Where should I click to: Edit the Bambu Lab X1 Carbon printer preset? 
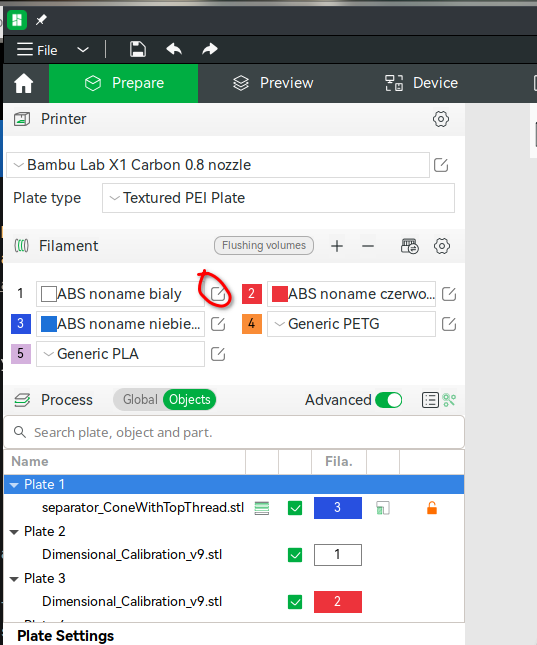[x=441, y=165]
